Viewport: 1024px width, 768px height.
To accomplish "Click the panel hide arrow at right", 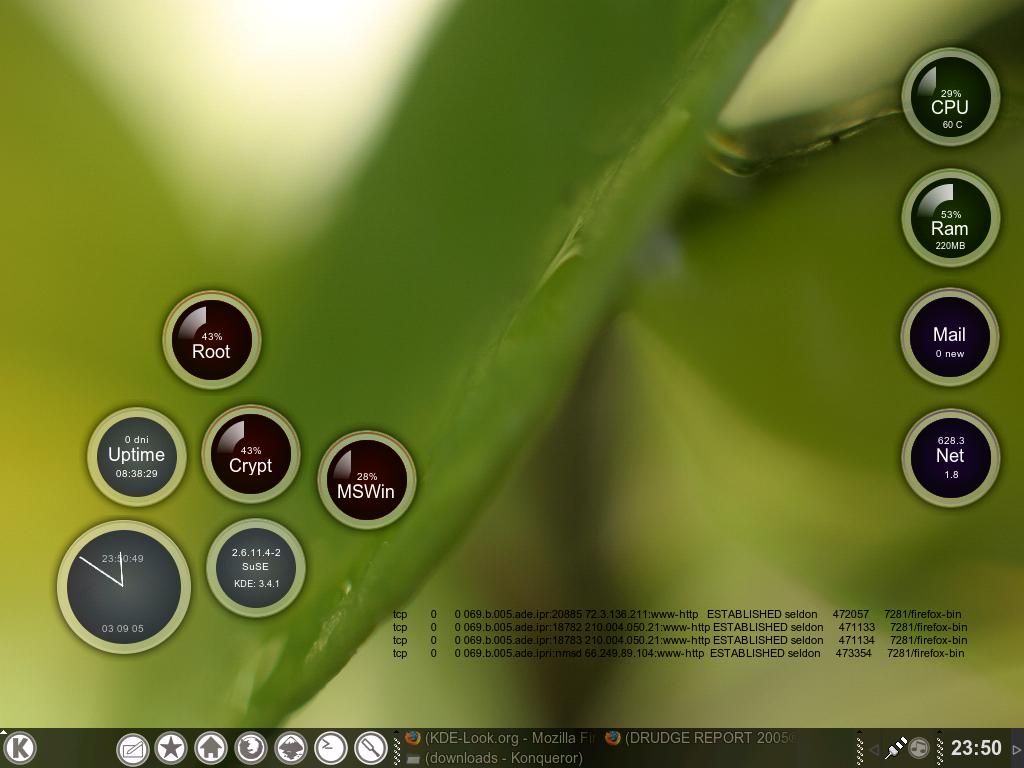I will click(x=1017, y=750).
